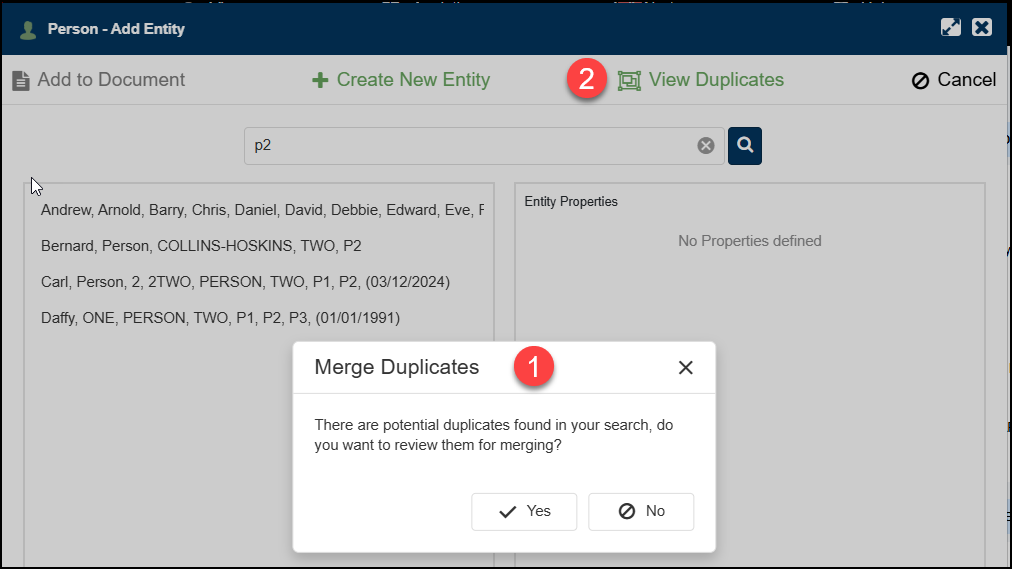Select the Daffy, ONE, PERSON result row
The width and height of the screenshot is (1012, 569).
(x=220, y=318)
